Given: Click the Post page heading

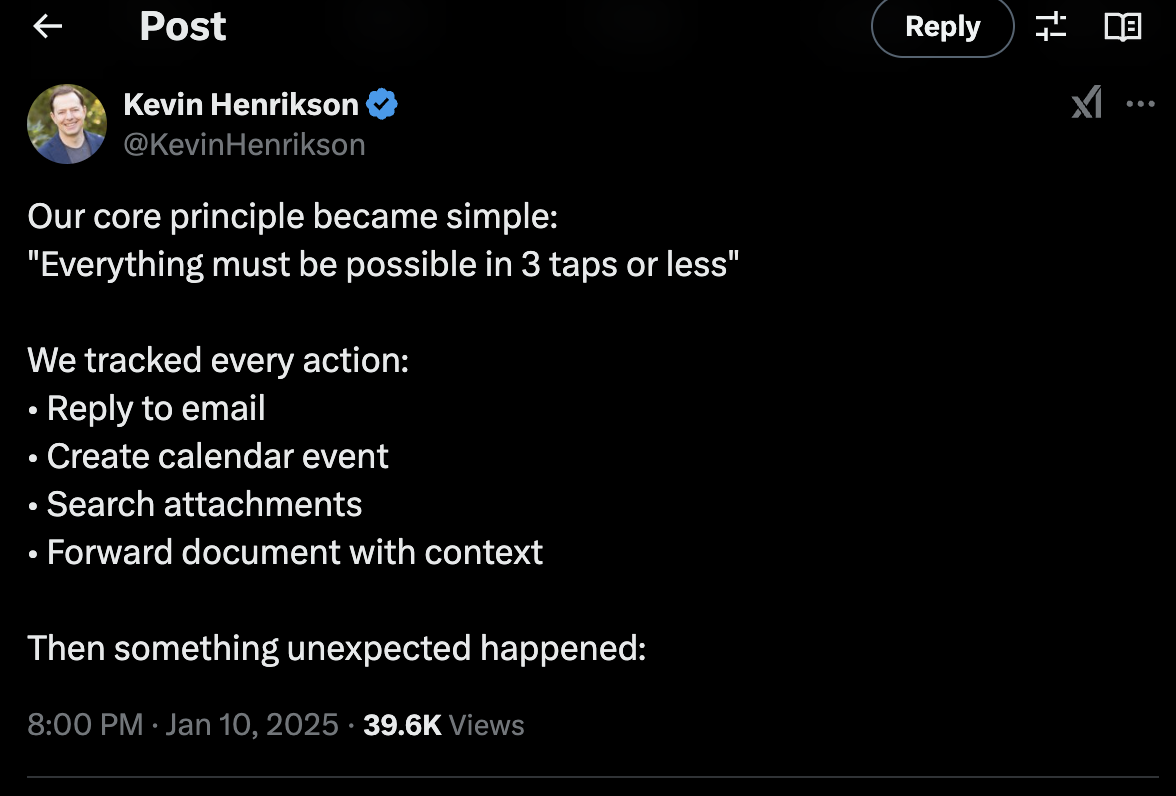Looking at the screenshot, I should coord(183,27).
